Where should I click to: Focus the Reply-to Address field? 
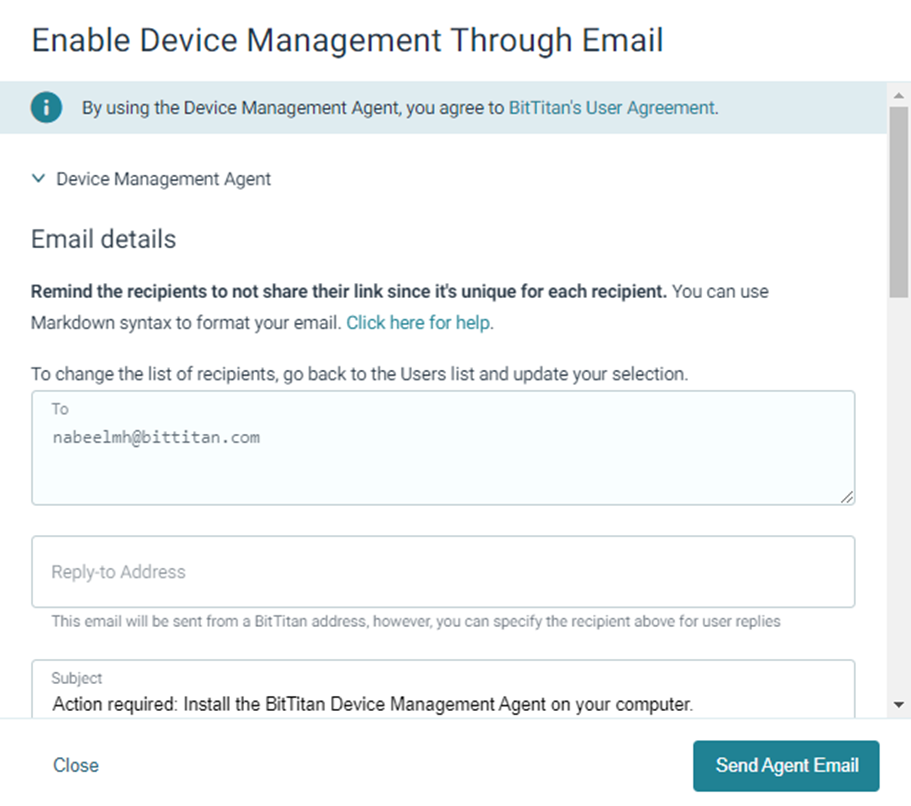coord(443,572)
